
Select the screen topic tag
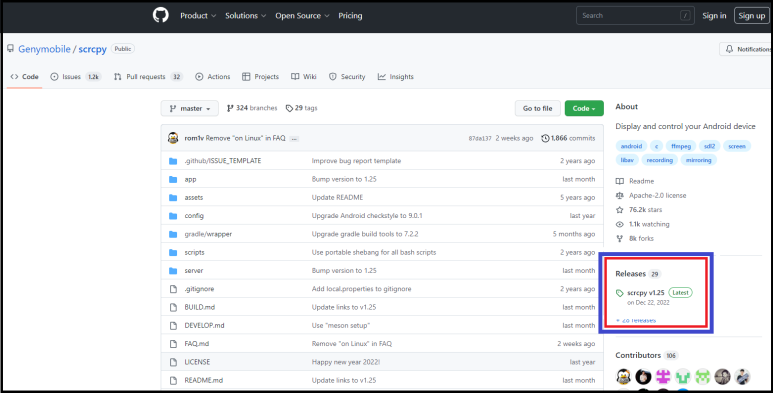737,146
